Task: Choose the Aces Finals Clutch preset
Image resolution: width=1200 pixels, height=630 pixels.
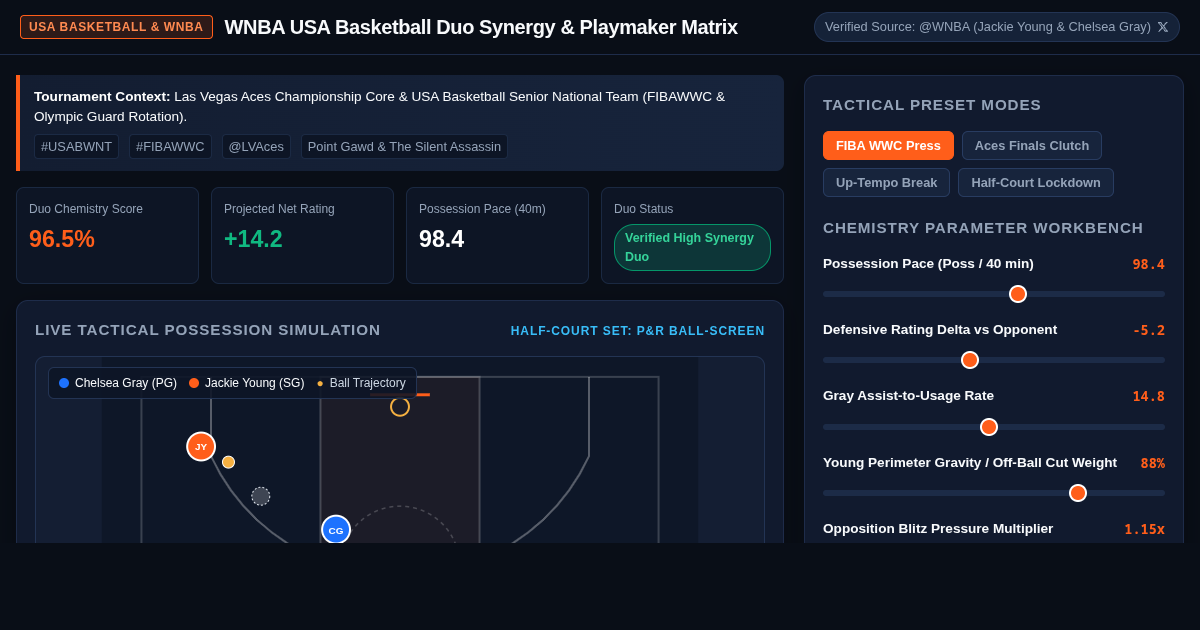Action: [1032, 146]
